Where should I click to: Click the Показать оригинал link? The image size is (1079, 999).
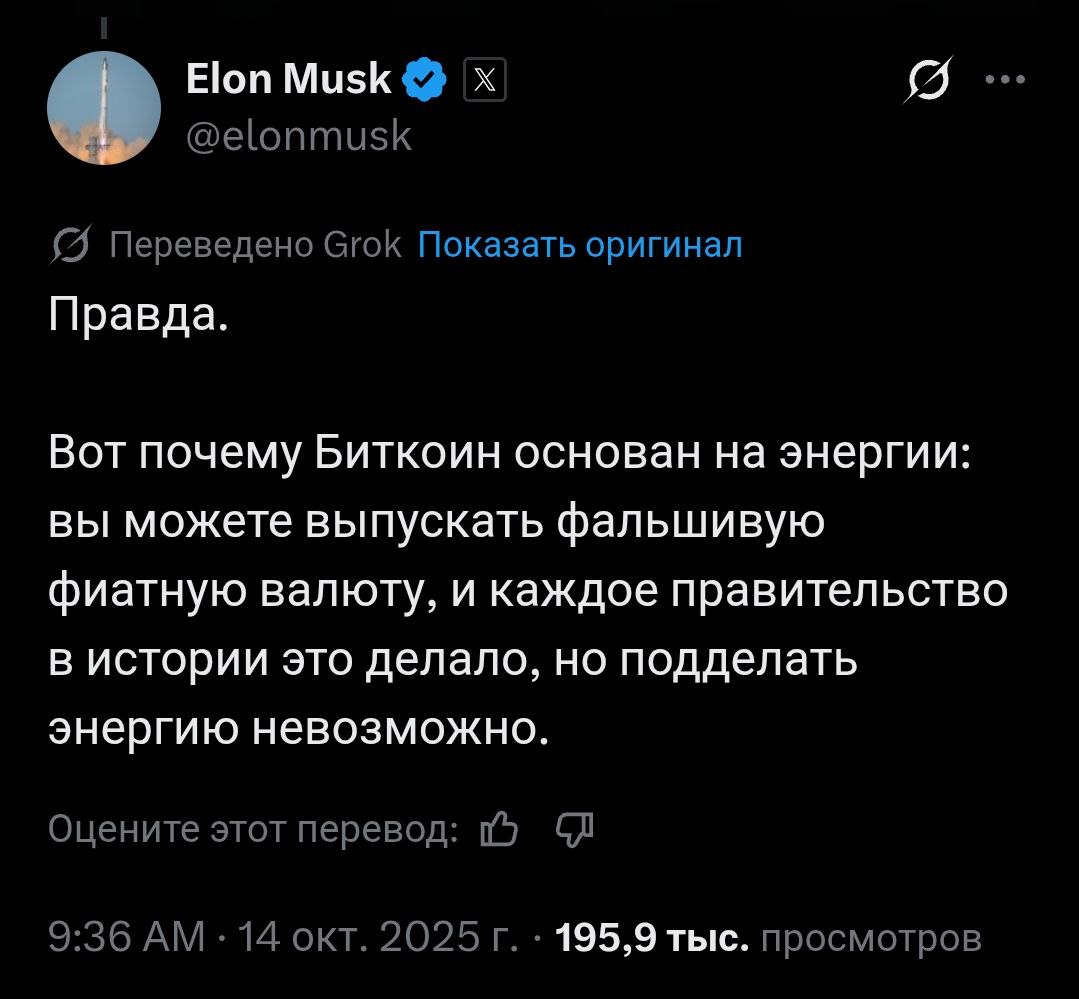(x=579, y=244)
